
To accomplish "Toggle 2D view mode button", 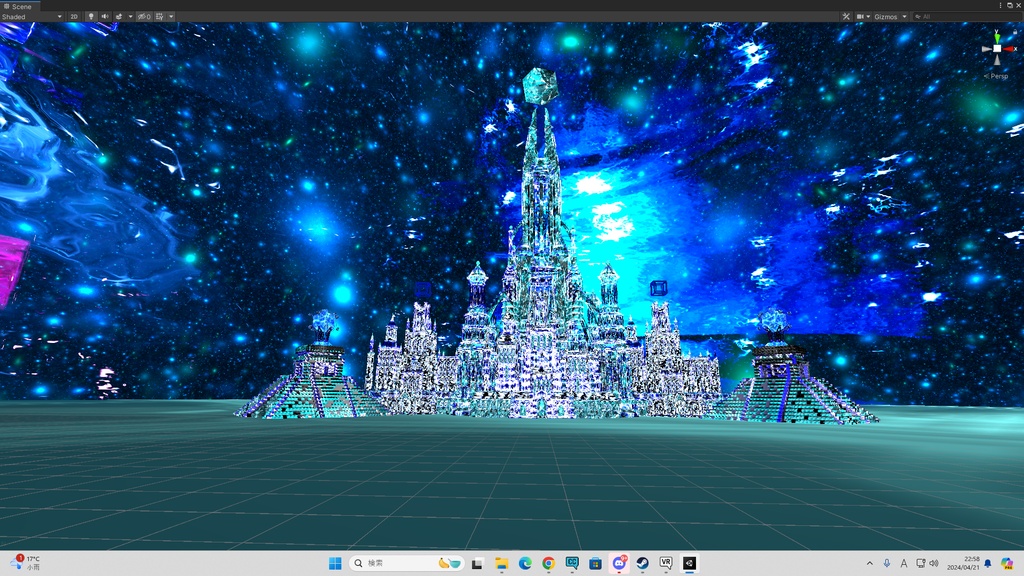I will coord(74,16).
